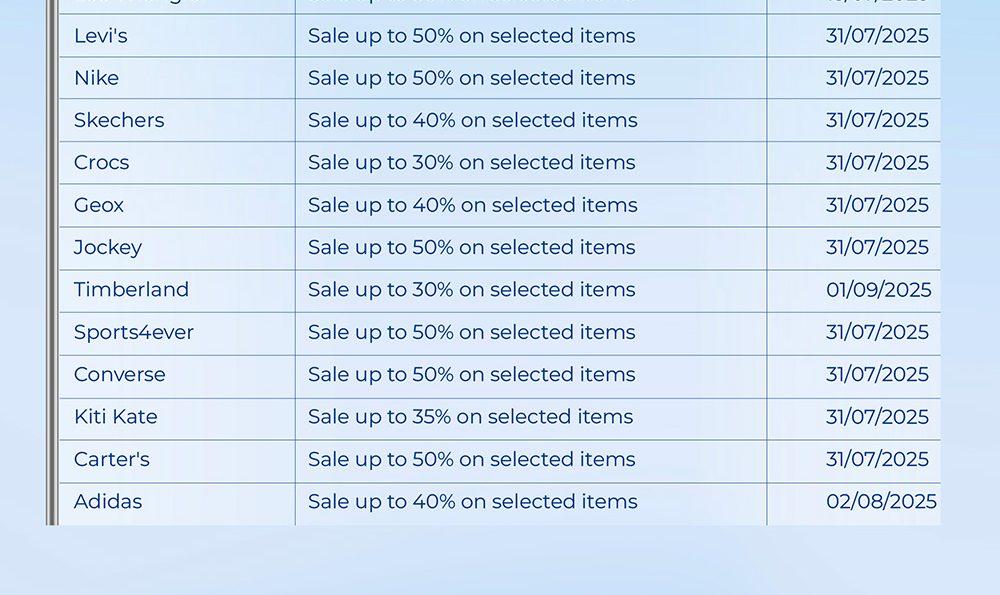
Task: Click Timberland's 01/09/2025 end date
Action: pos(878,290)
